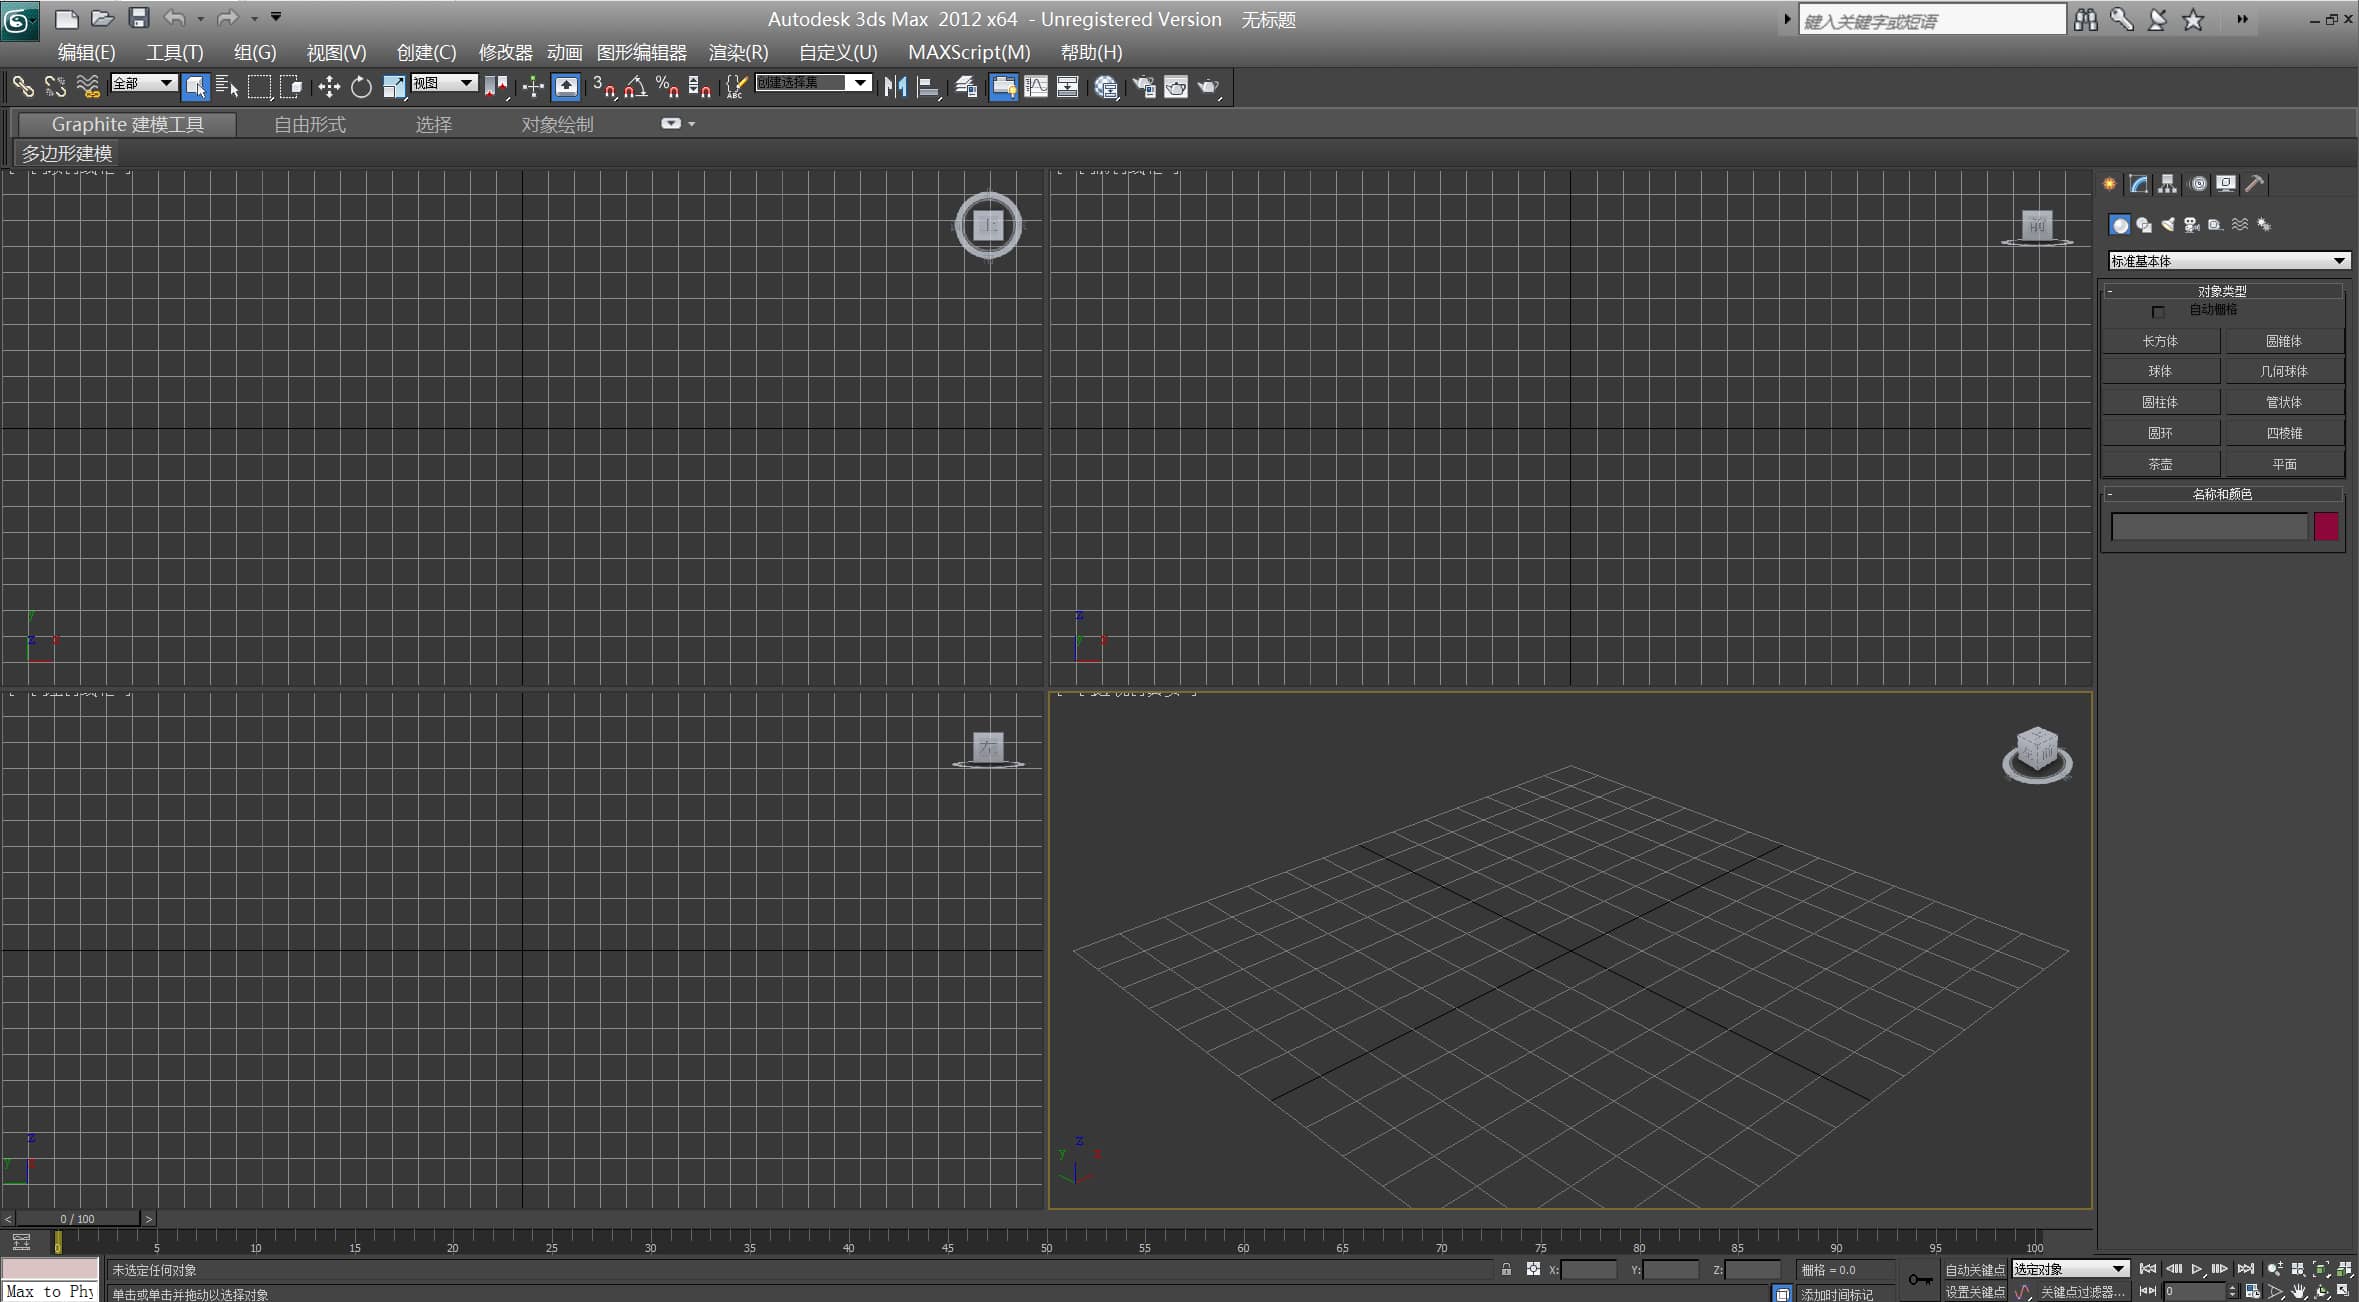Toggle Auto Key (自动关键点) mode

coord(1974,1270)
